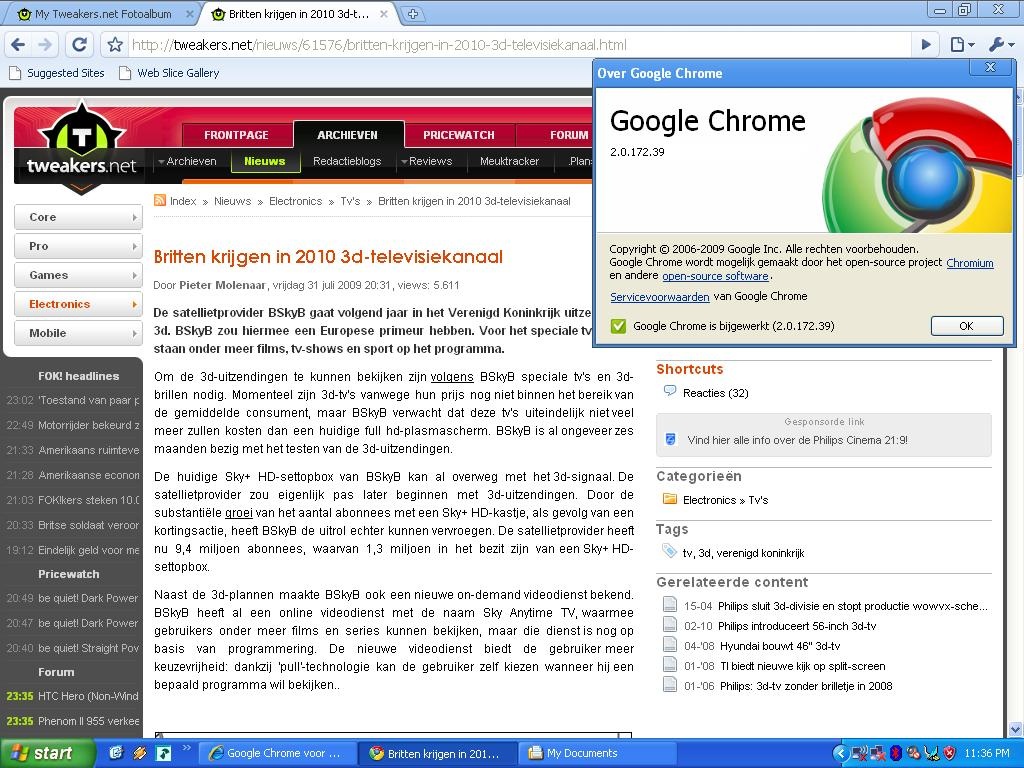Open the Chromium project link
Image resolution: width=1024 pixels, height=768 pixels.
[970, 263]
